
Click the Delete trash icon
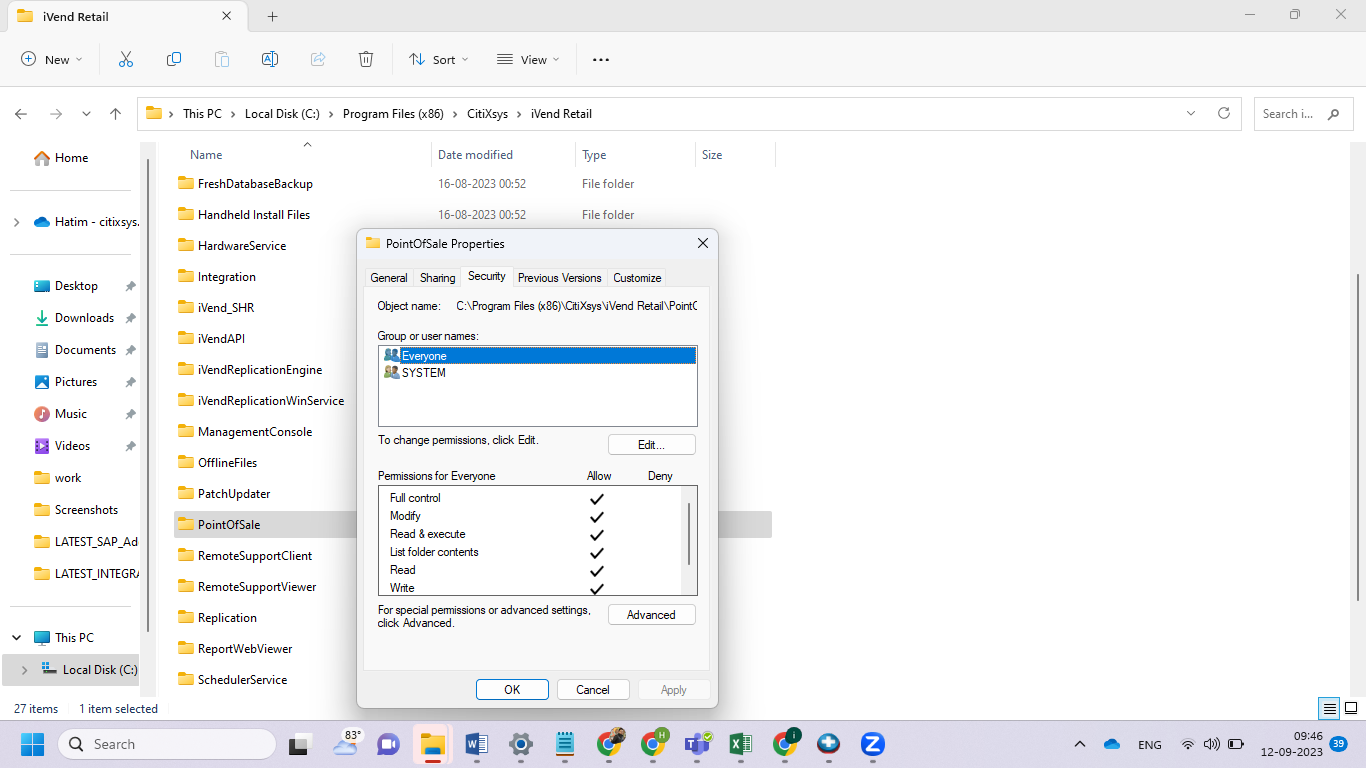366,60
